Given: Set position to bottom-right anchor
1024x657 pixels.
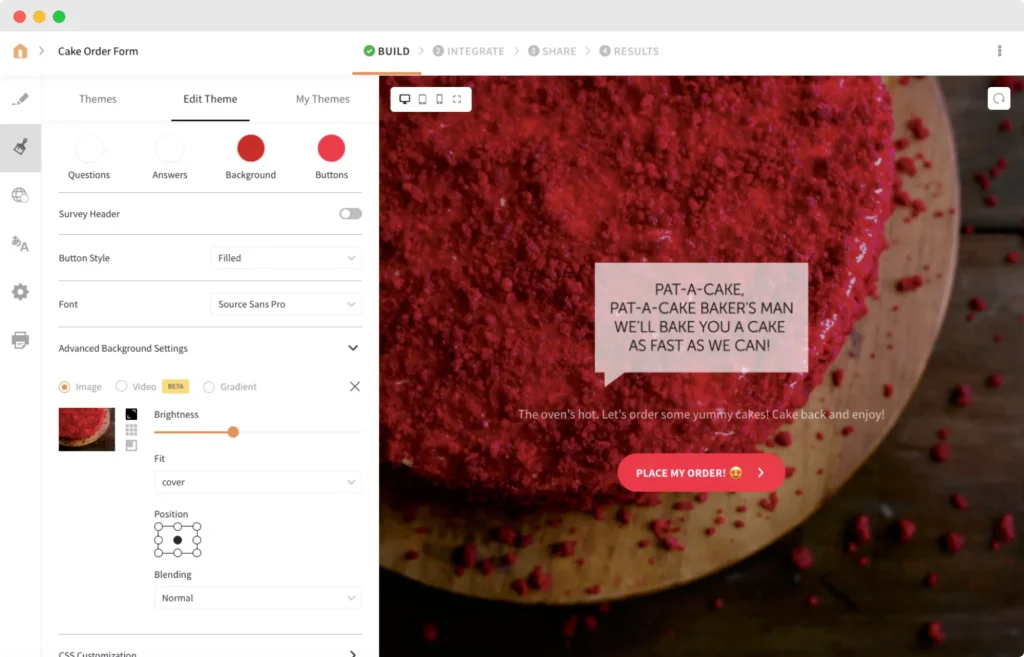Looking at the screenshot, I should tap(197, 553).
